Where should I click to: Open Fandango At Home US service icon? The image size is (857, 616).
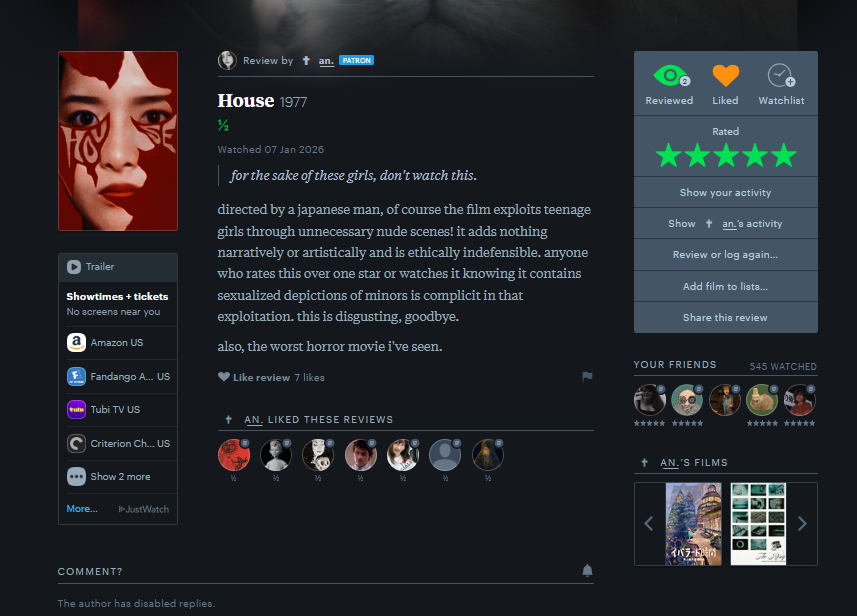pos(77,377)
